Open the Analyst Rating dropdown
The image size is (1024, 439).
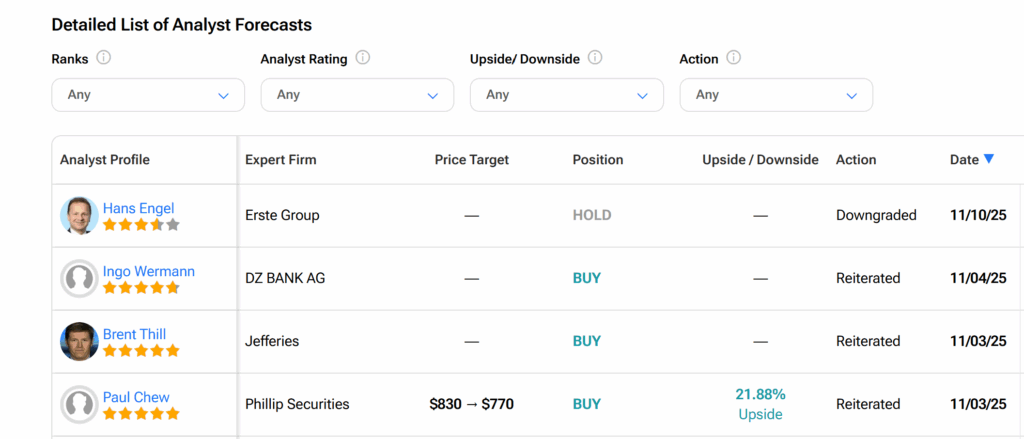(x=357, y=95)
